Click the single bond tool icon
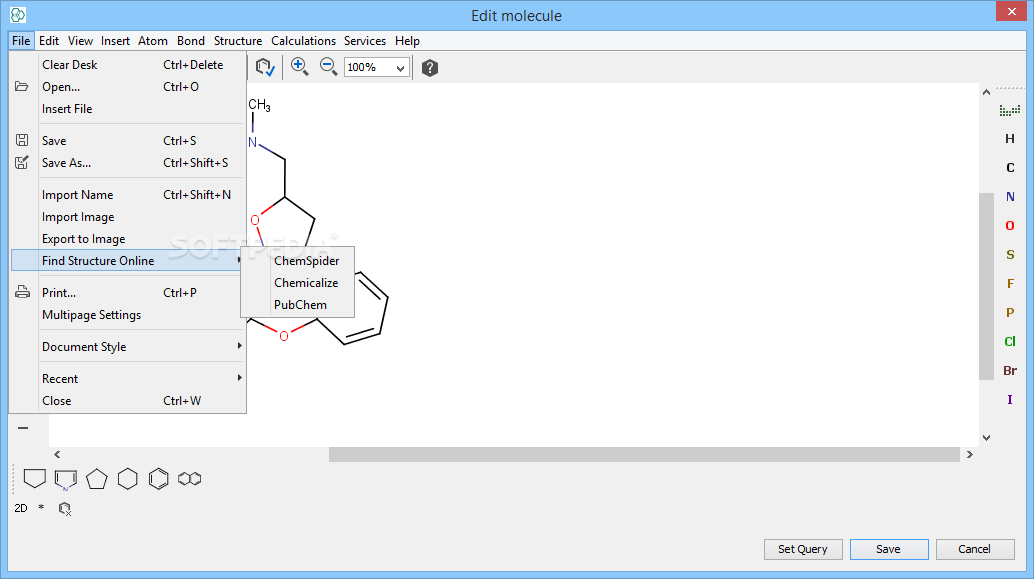The image size is (1034, 579). coord(23,428)
